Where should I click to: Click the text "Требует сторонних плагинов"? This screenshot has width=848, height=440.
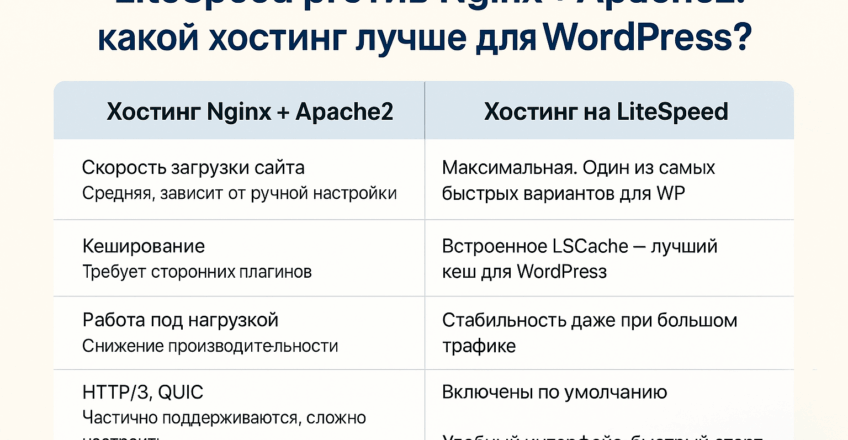[x=197, y=271]
